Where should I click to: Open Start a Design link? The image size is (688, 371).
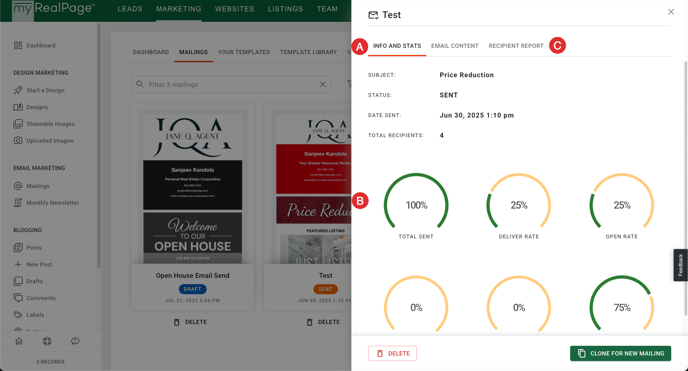[45, 90]
